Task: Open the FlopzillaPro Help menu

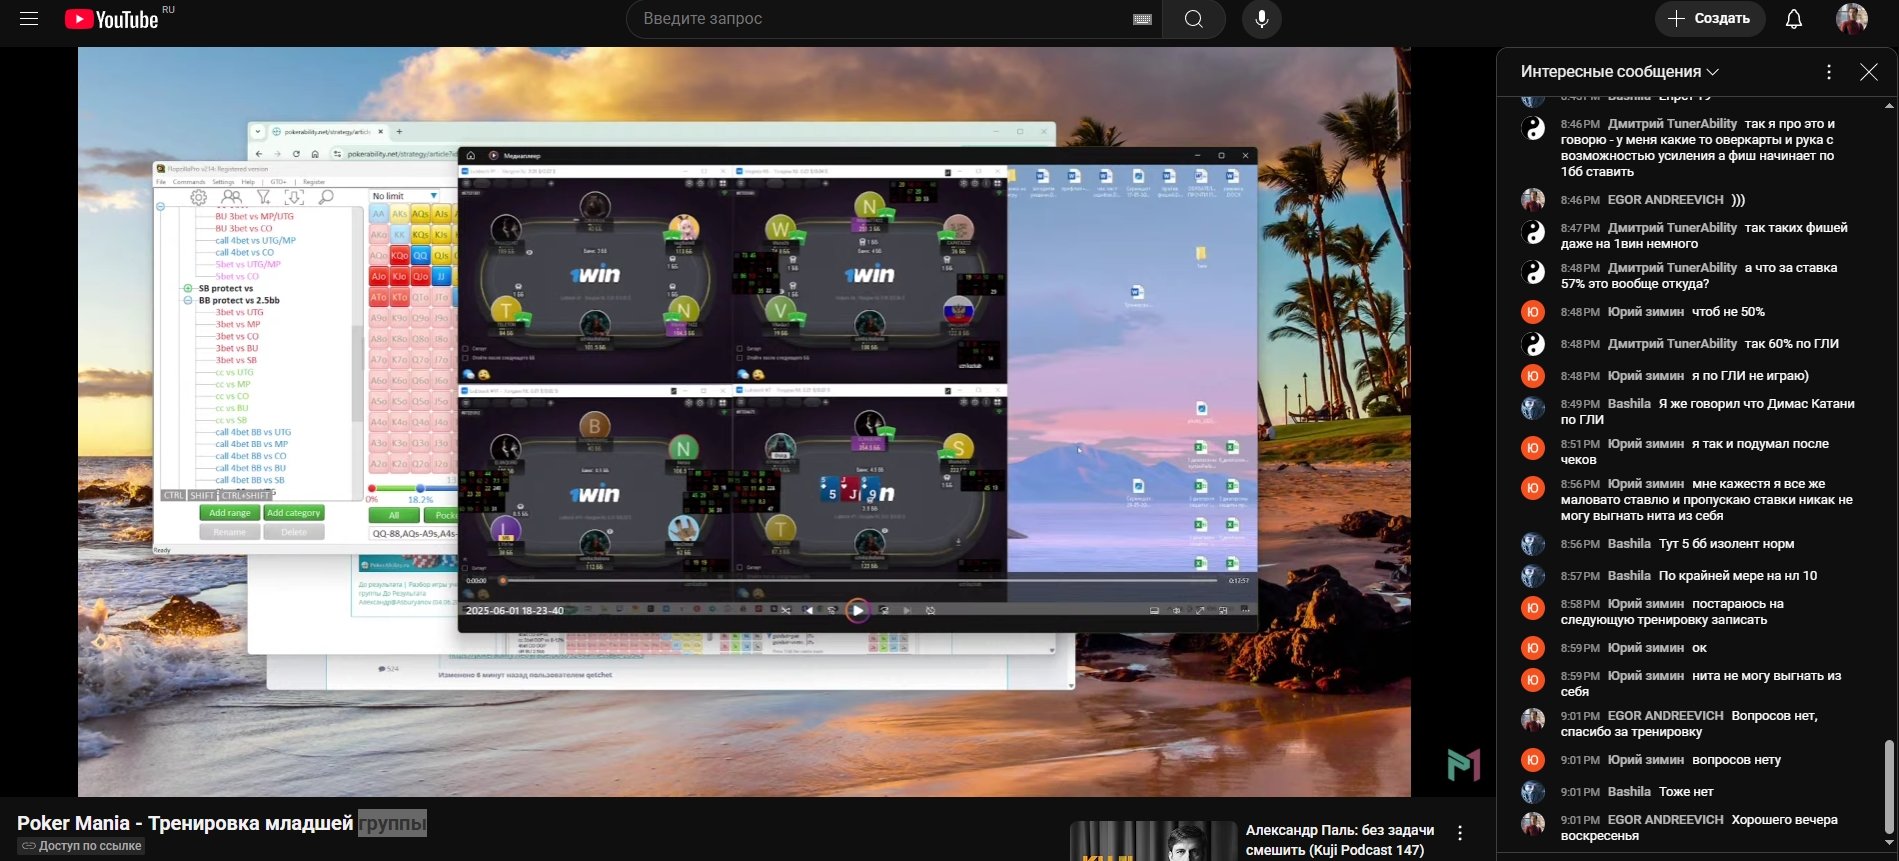Action: tap(248, 182)
